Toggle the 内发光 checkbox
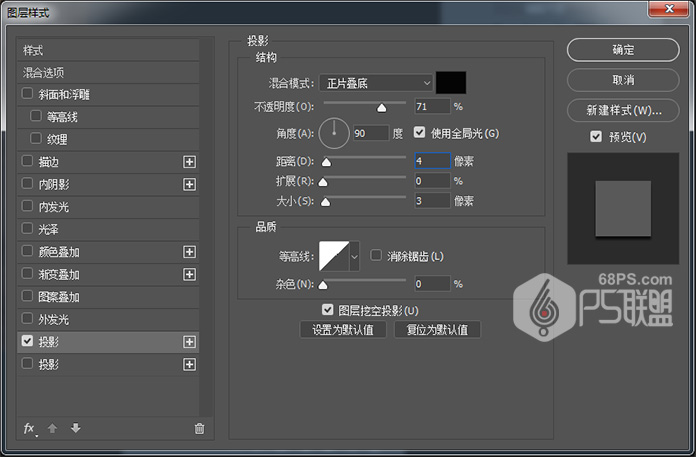The image size is (696, 457). point(27,205)
